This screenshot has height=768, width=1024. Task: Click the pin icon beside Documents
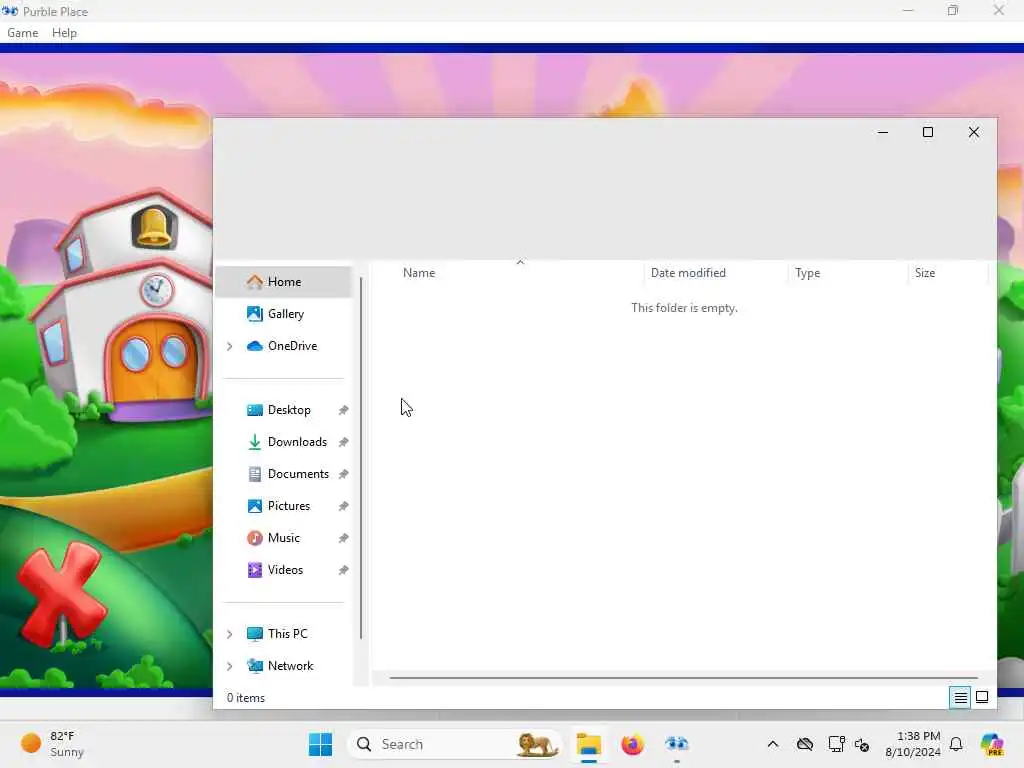tap(343, 474)
